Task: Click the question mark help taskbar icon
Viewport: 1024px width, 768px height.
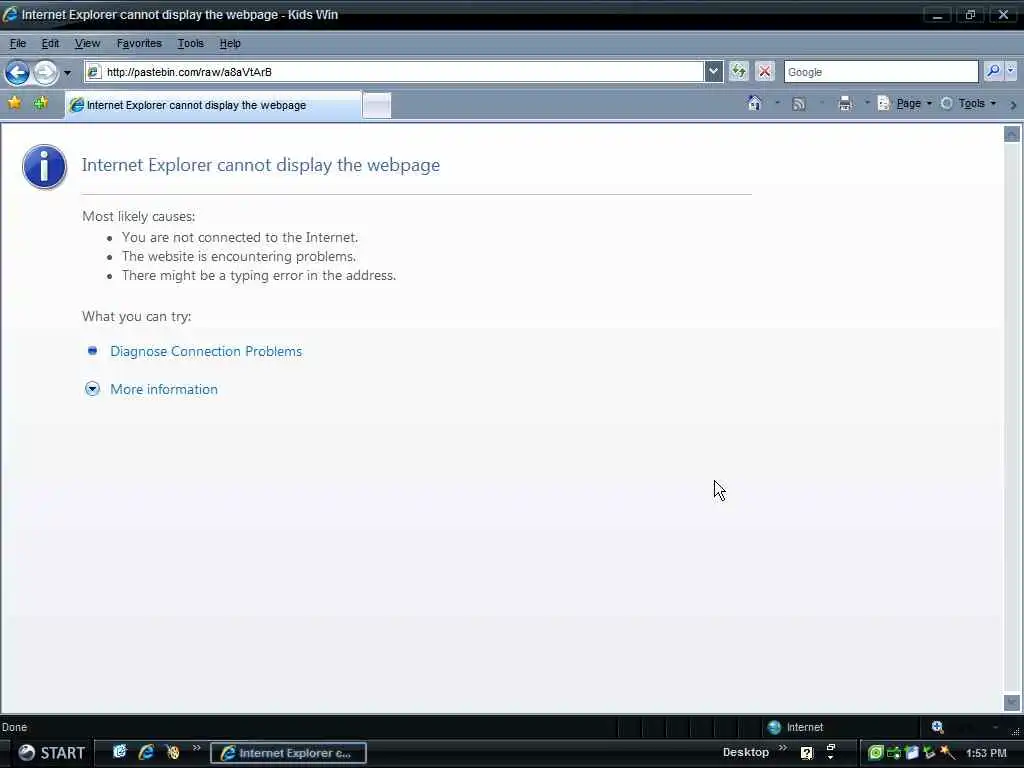Action: 807,753
